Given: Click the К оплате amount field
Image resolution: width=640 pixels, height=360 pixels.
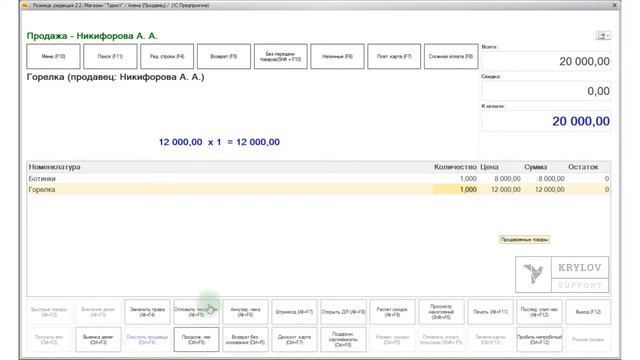Looking at the screenshot, I should coord(546,121).
